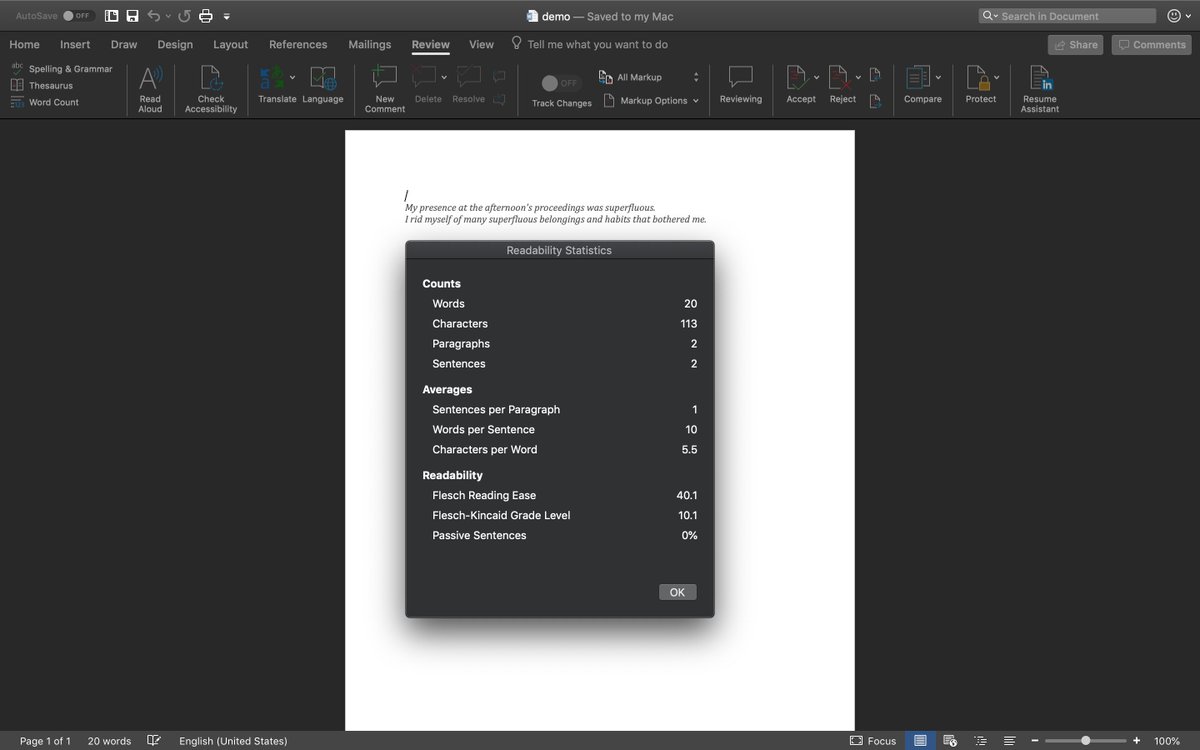1200x750 pixels.
Task: Open the Language tool
Action: click(323, 84)
